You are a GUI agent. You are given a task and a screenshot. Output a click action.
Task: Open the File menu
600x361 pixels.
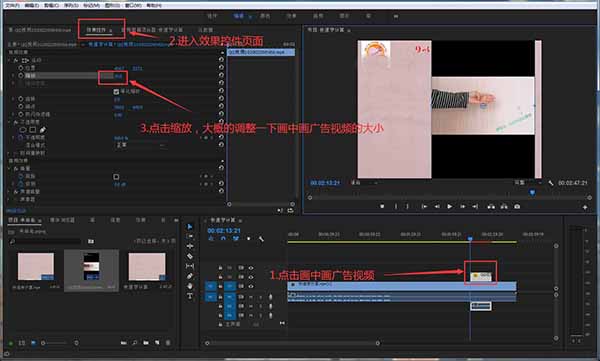click(12, 5)
